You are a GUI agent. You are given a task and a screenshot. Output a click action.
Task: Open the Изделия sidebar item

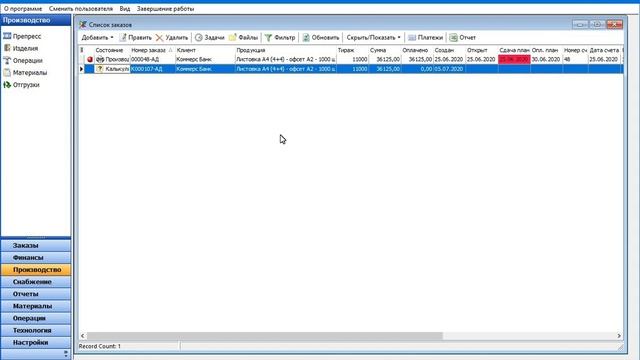pos(21,48)
